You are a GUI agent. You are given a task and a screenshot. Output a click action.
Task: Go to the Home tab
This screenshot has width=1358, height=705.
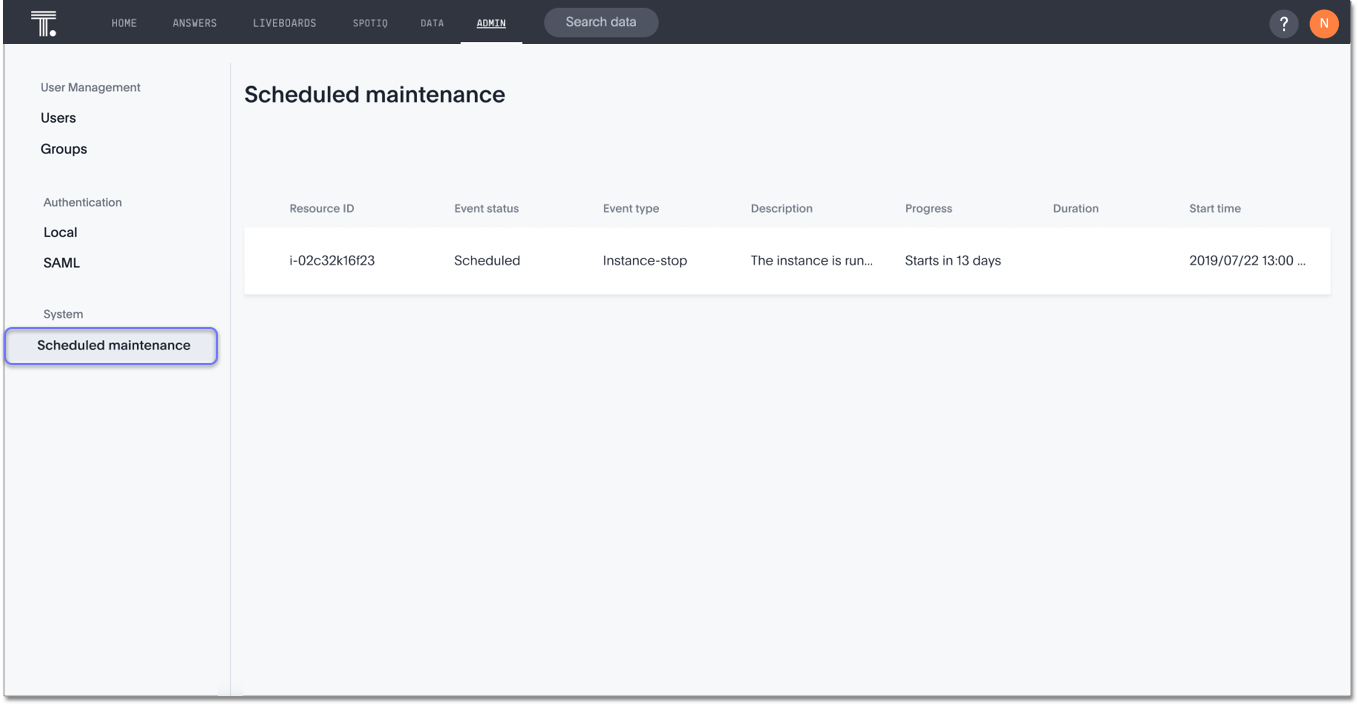click(x=124, y=23)
